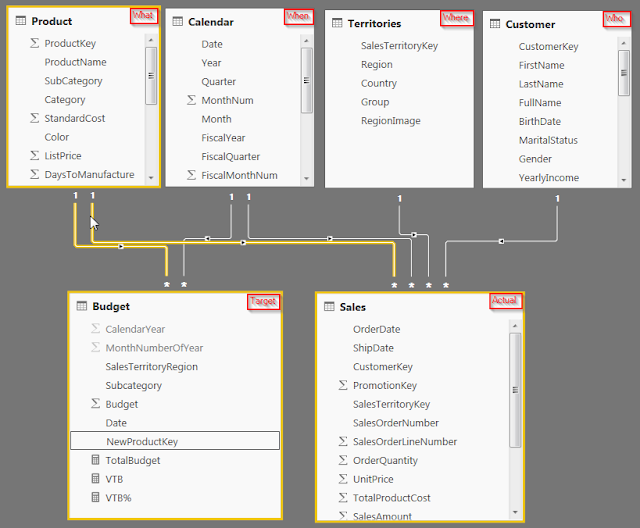
Task: Click the Territories table icon
Action: click(337, 23)
